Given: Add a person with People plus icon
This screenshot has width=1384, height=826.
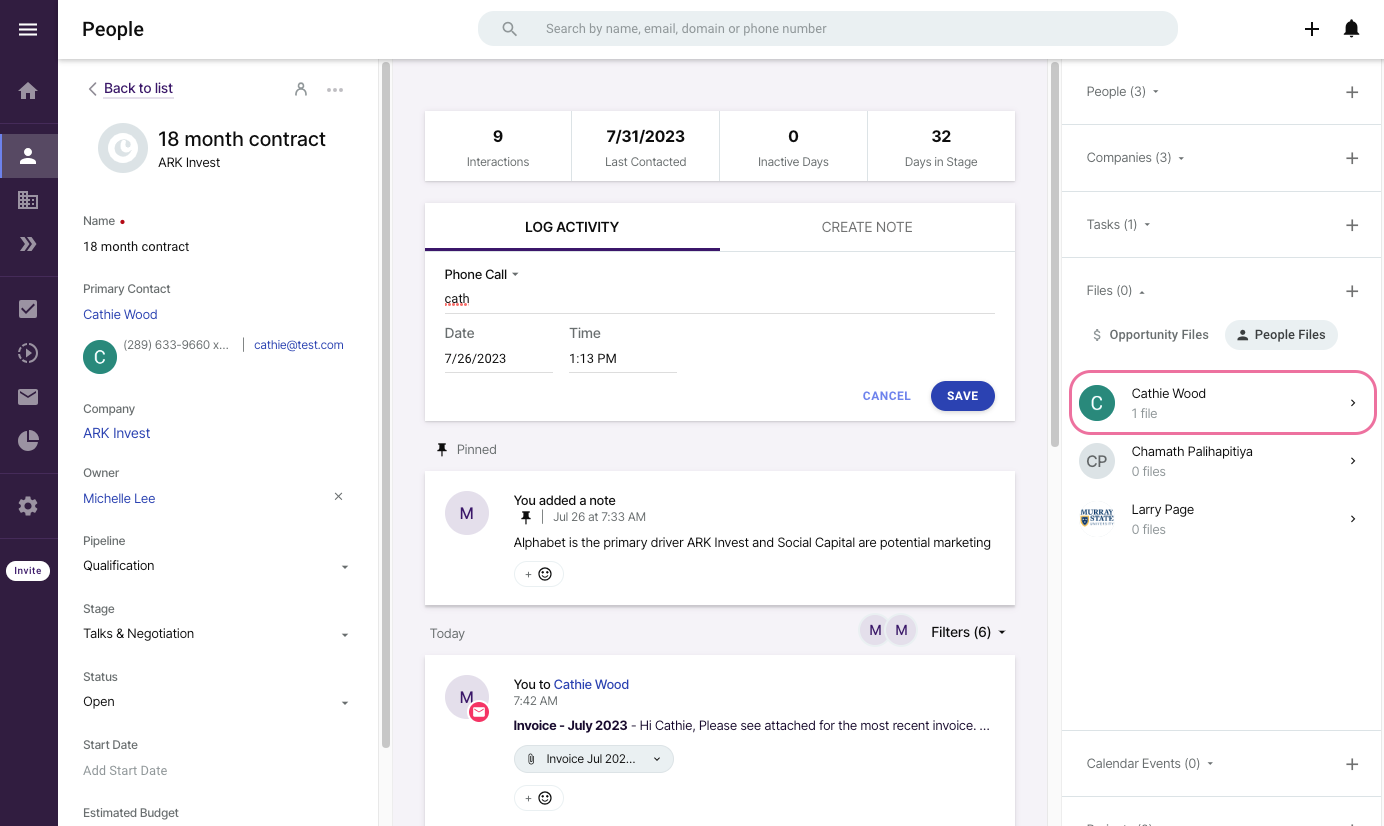Looking at the screenshot, I should (x=1352, y=92).
